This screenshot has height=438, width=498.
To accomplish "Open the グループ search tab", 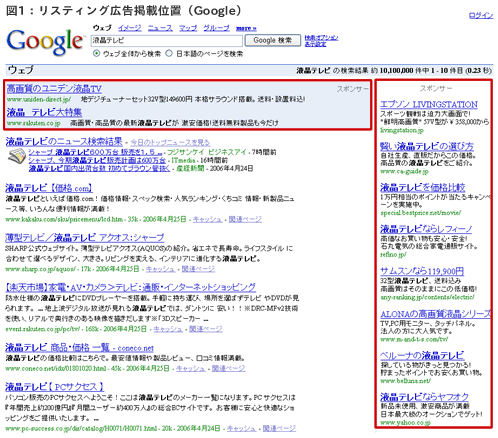I will [x=217, y=28].
